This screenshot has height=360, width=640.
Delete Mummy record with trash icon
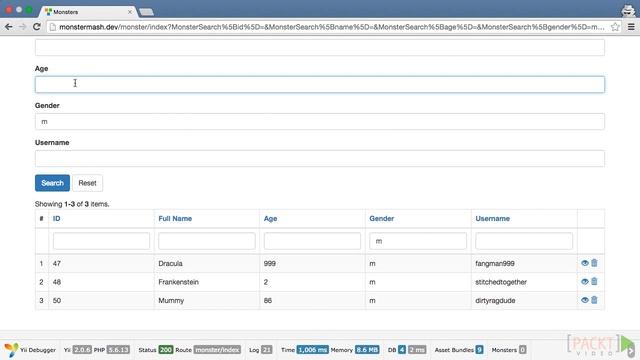594,300
